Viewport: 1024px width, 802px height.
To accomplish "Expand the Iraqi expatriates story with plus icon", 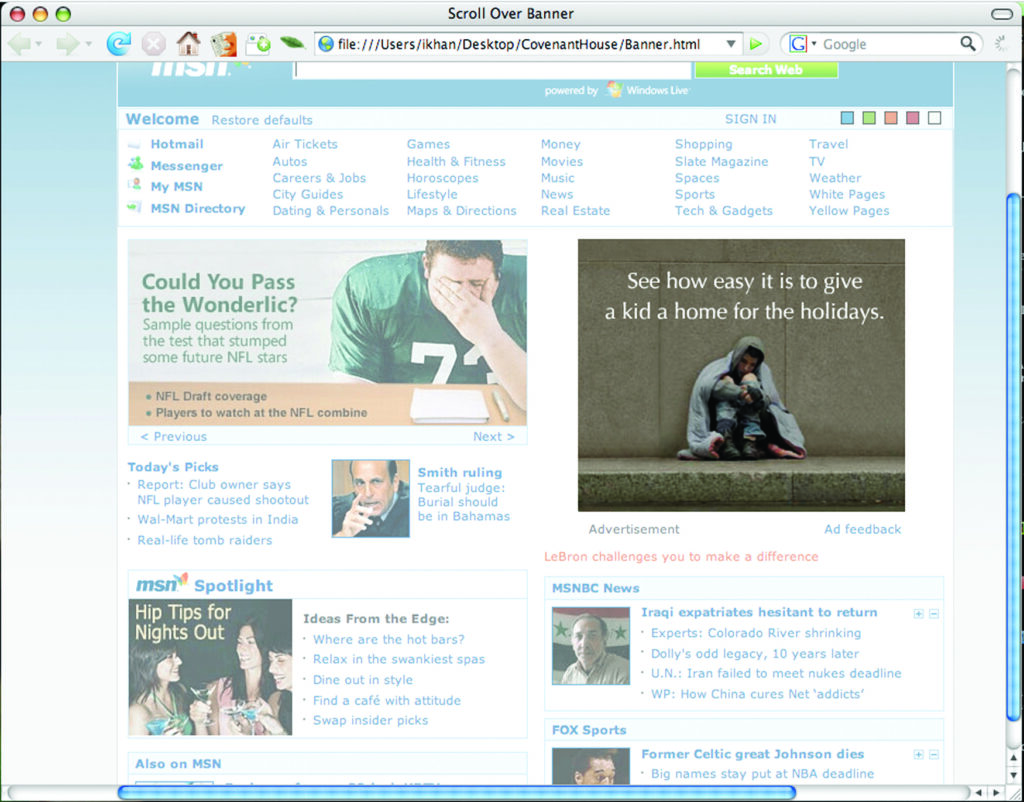I will point(918,613).
